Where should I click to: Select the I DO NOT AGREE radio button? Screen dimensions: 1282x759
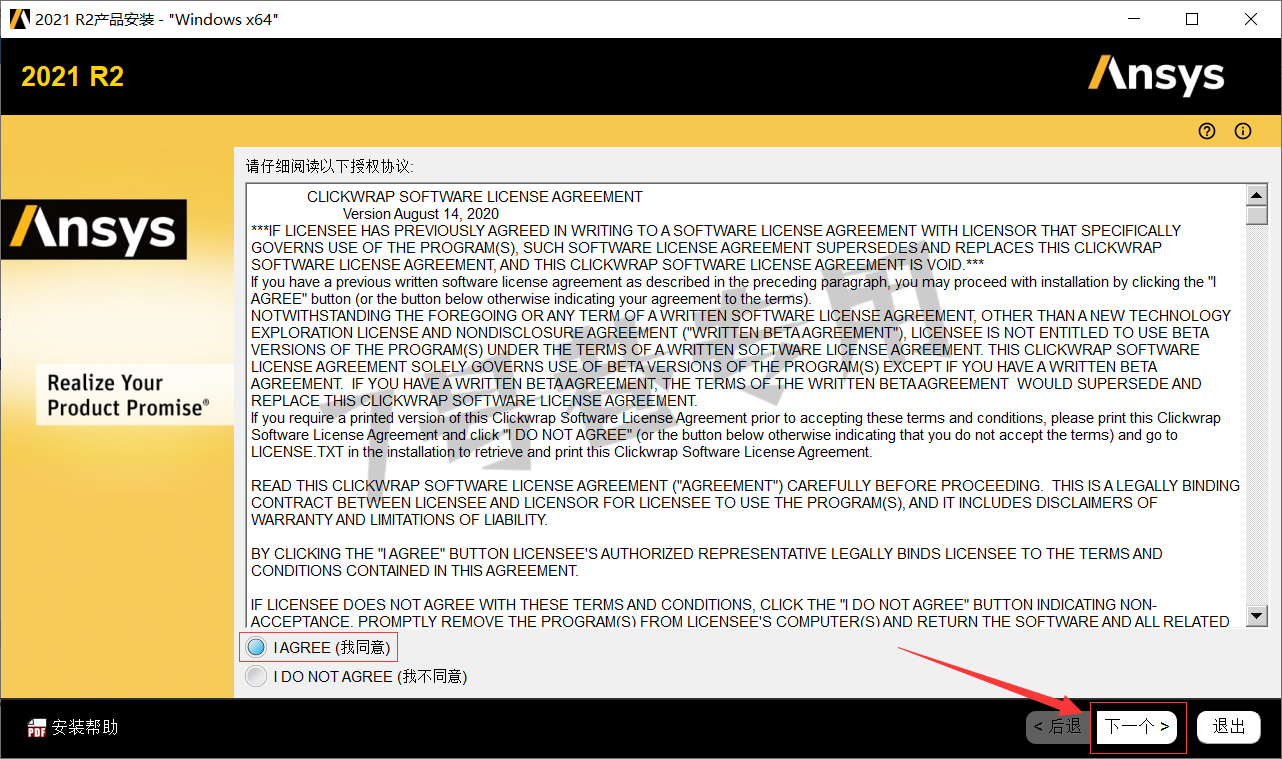click(x=256, y=677)
